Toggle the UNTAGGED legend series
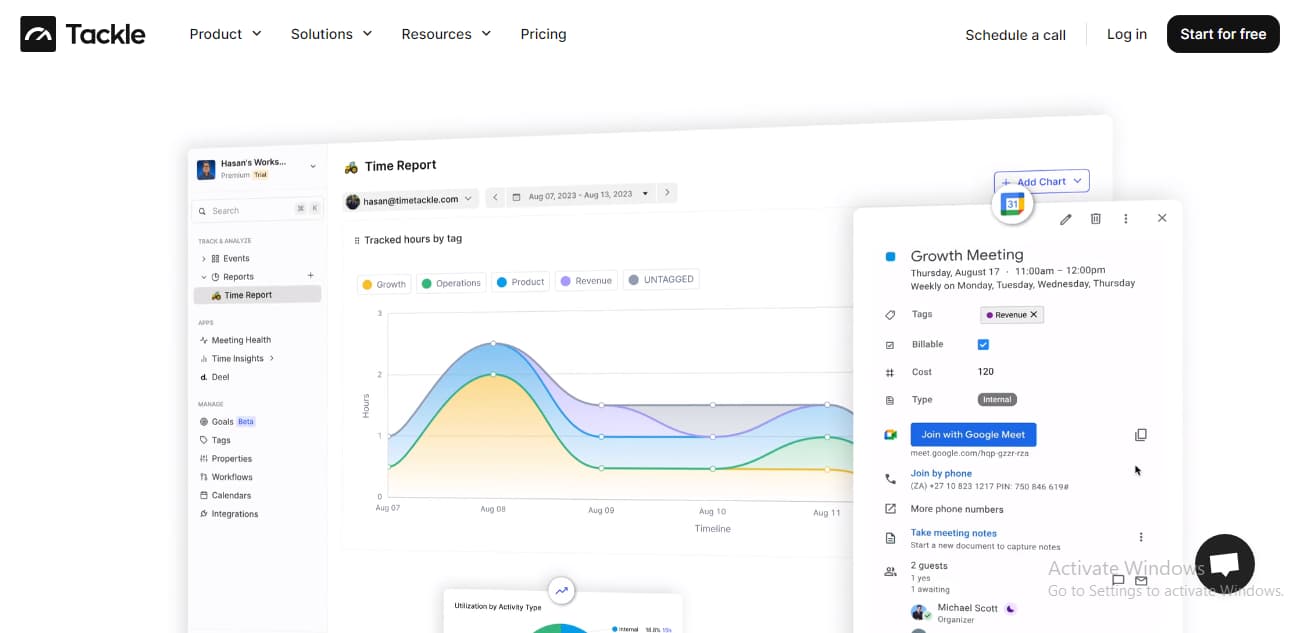The width and height of the screenshot is (1293, 633). tap(661, 280)
